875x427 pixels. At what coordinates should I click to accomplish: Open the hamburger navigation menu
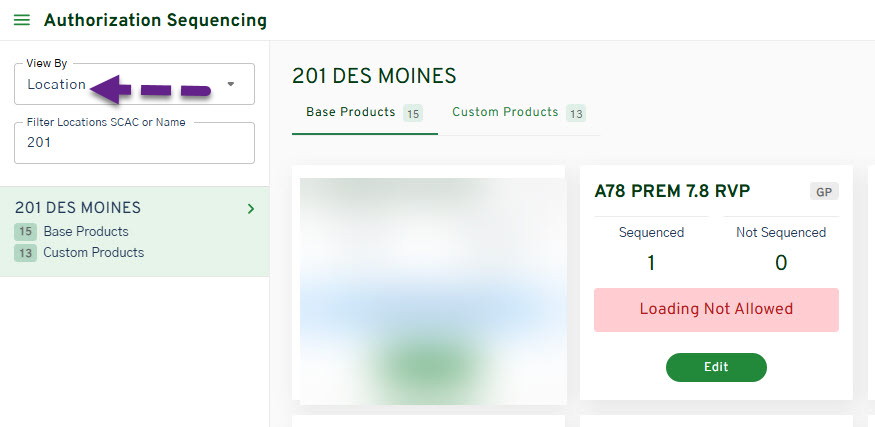[x=21, y=20]
